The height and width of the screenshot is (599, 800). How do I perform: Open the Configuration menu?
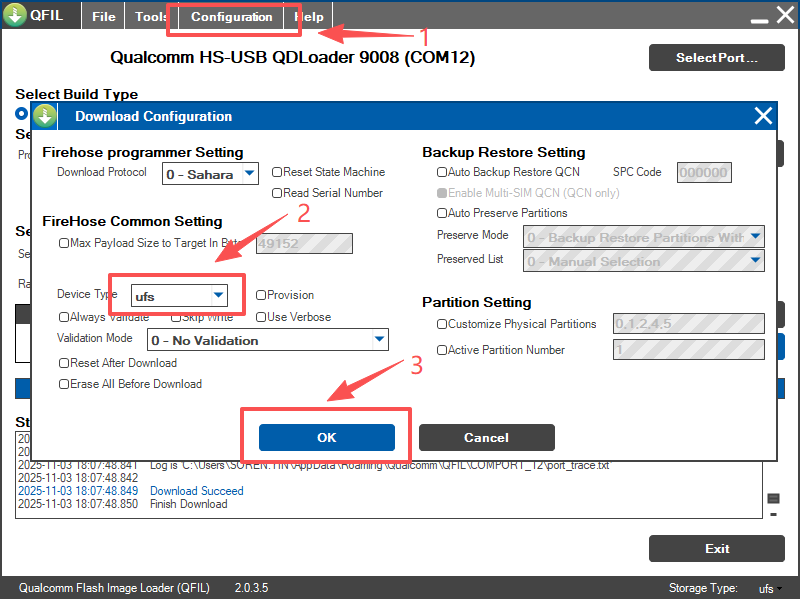click(231, 17)
